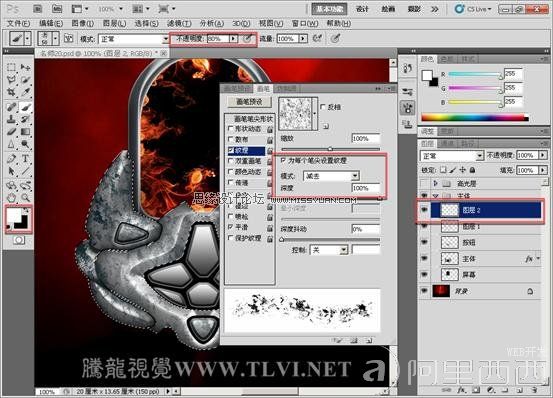Click the lock icon beside 形状动态
Screen dimensions: 553x398
270,129
